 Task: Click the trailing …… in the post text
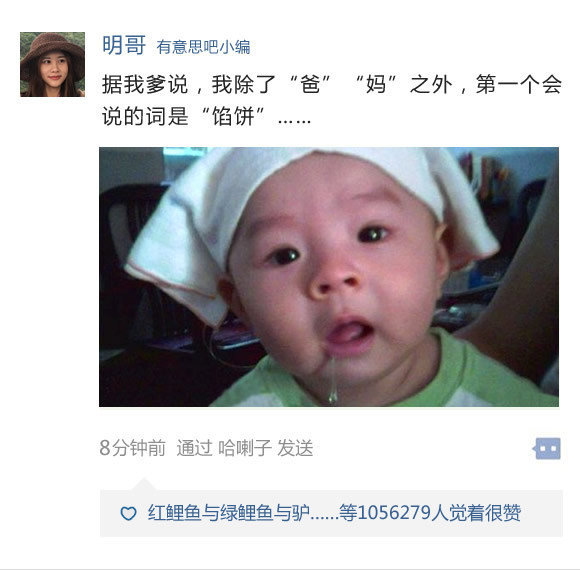pyautogui.click(x=294, y=121)
